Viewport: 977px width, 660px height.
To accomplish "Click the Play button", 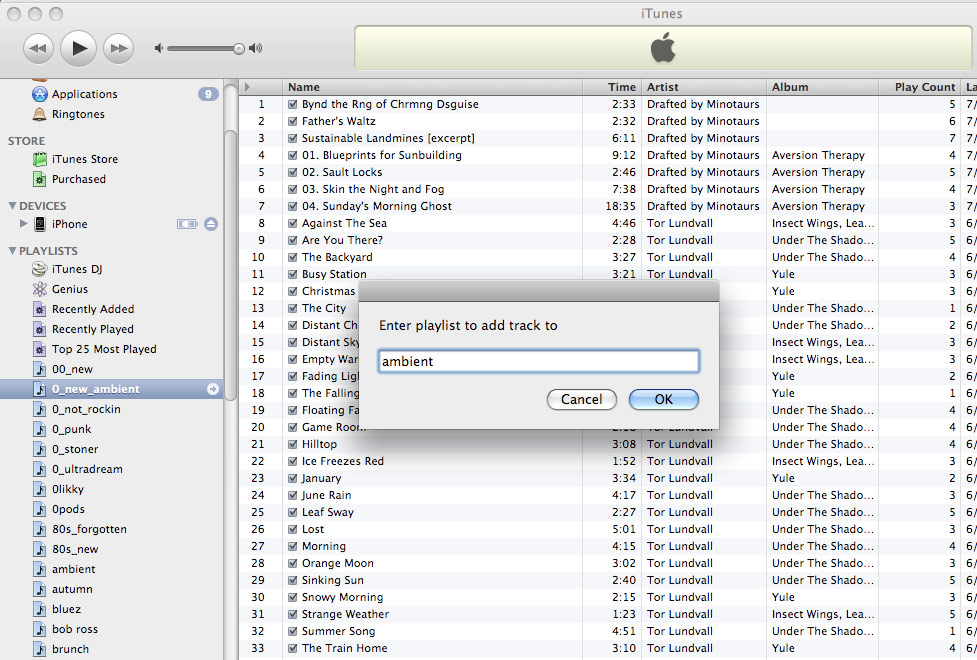I will click(x=79, y=48).
